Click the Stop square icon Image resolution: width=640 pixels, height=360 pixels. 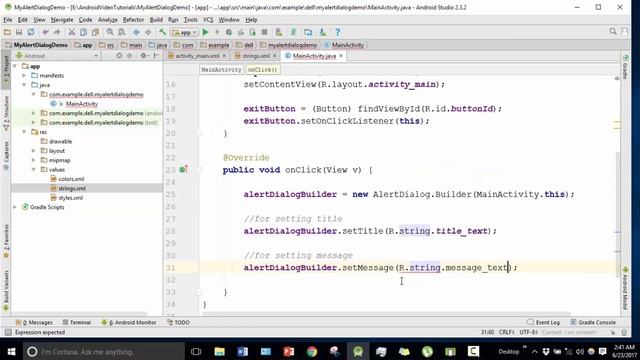click(x=264, y=32)
